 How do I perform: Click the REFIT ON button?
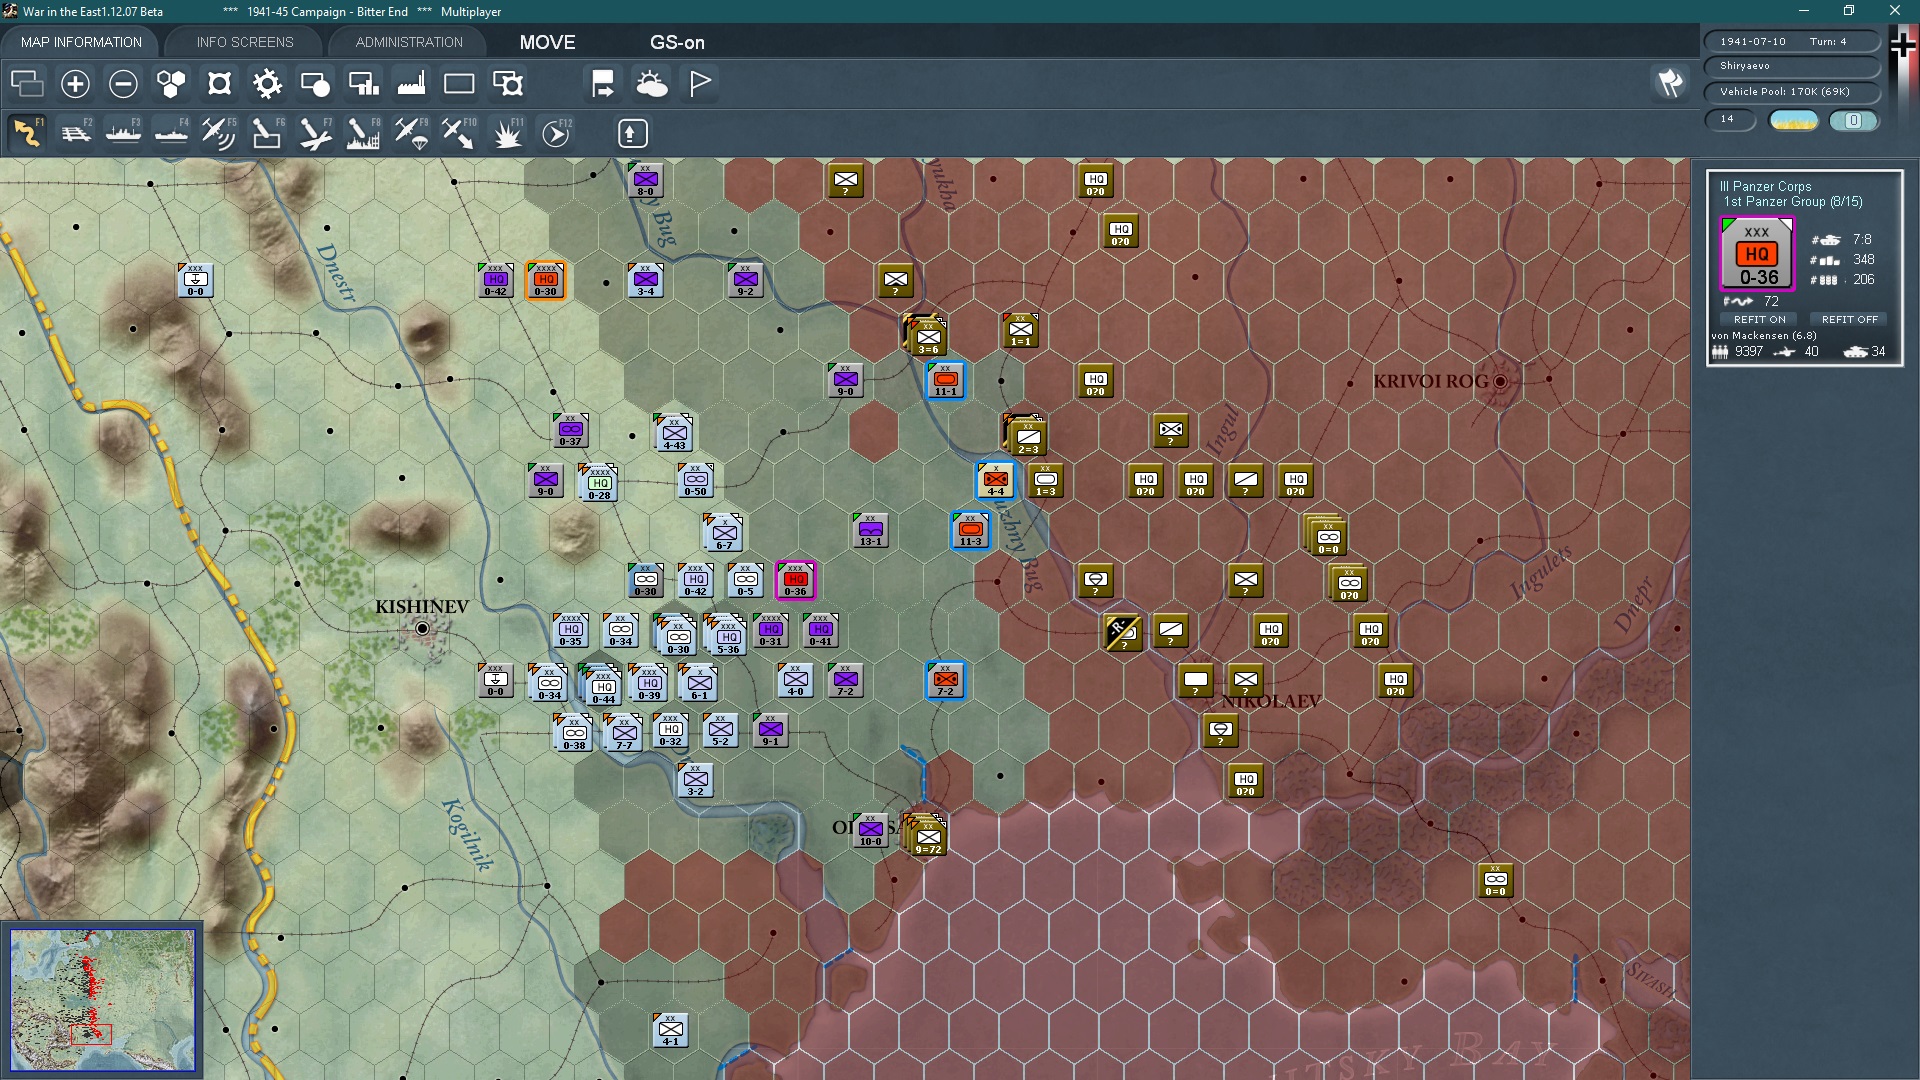(1759, 319)
